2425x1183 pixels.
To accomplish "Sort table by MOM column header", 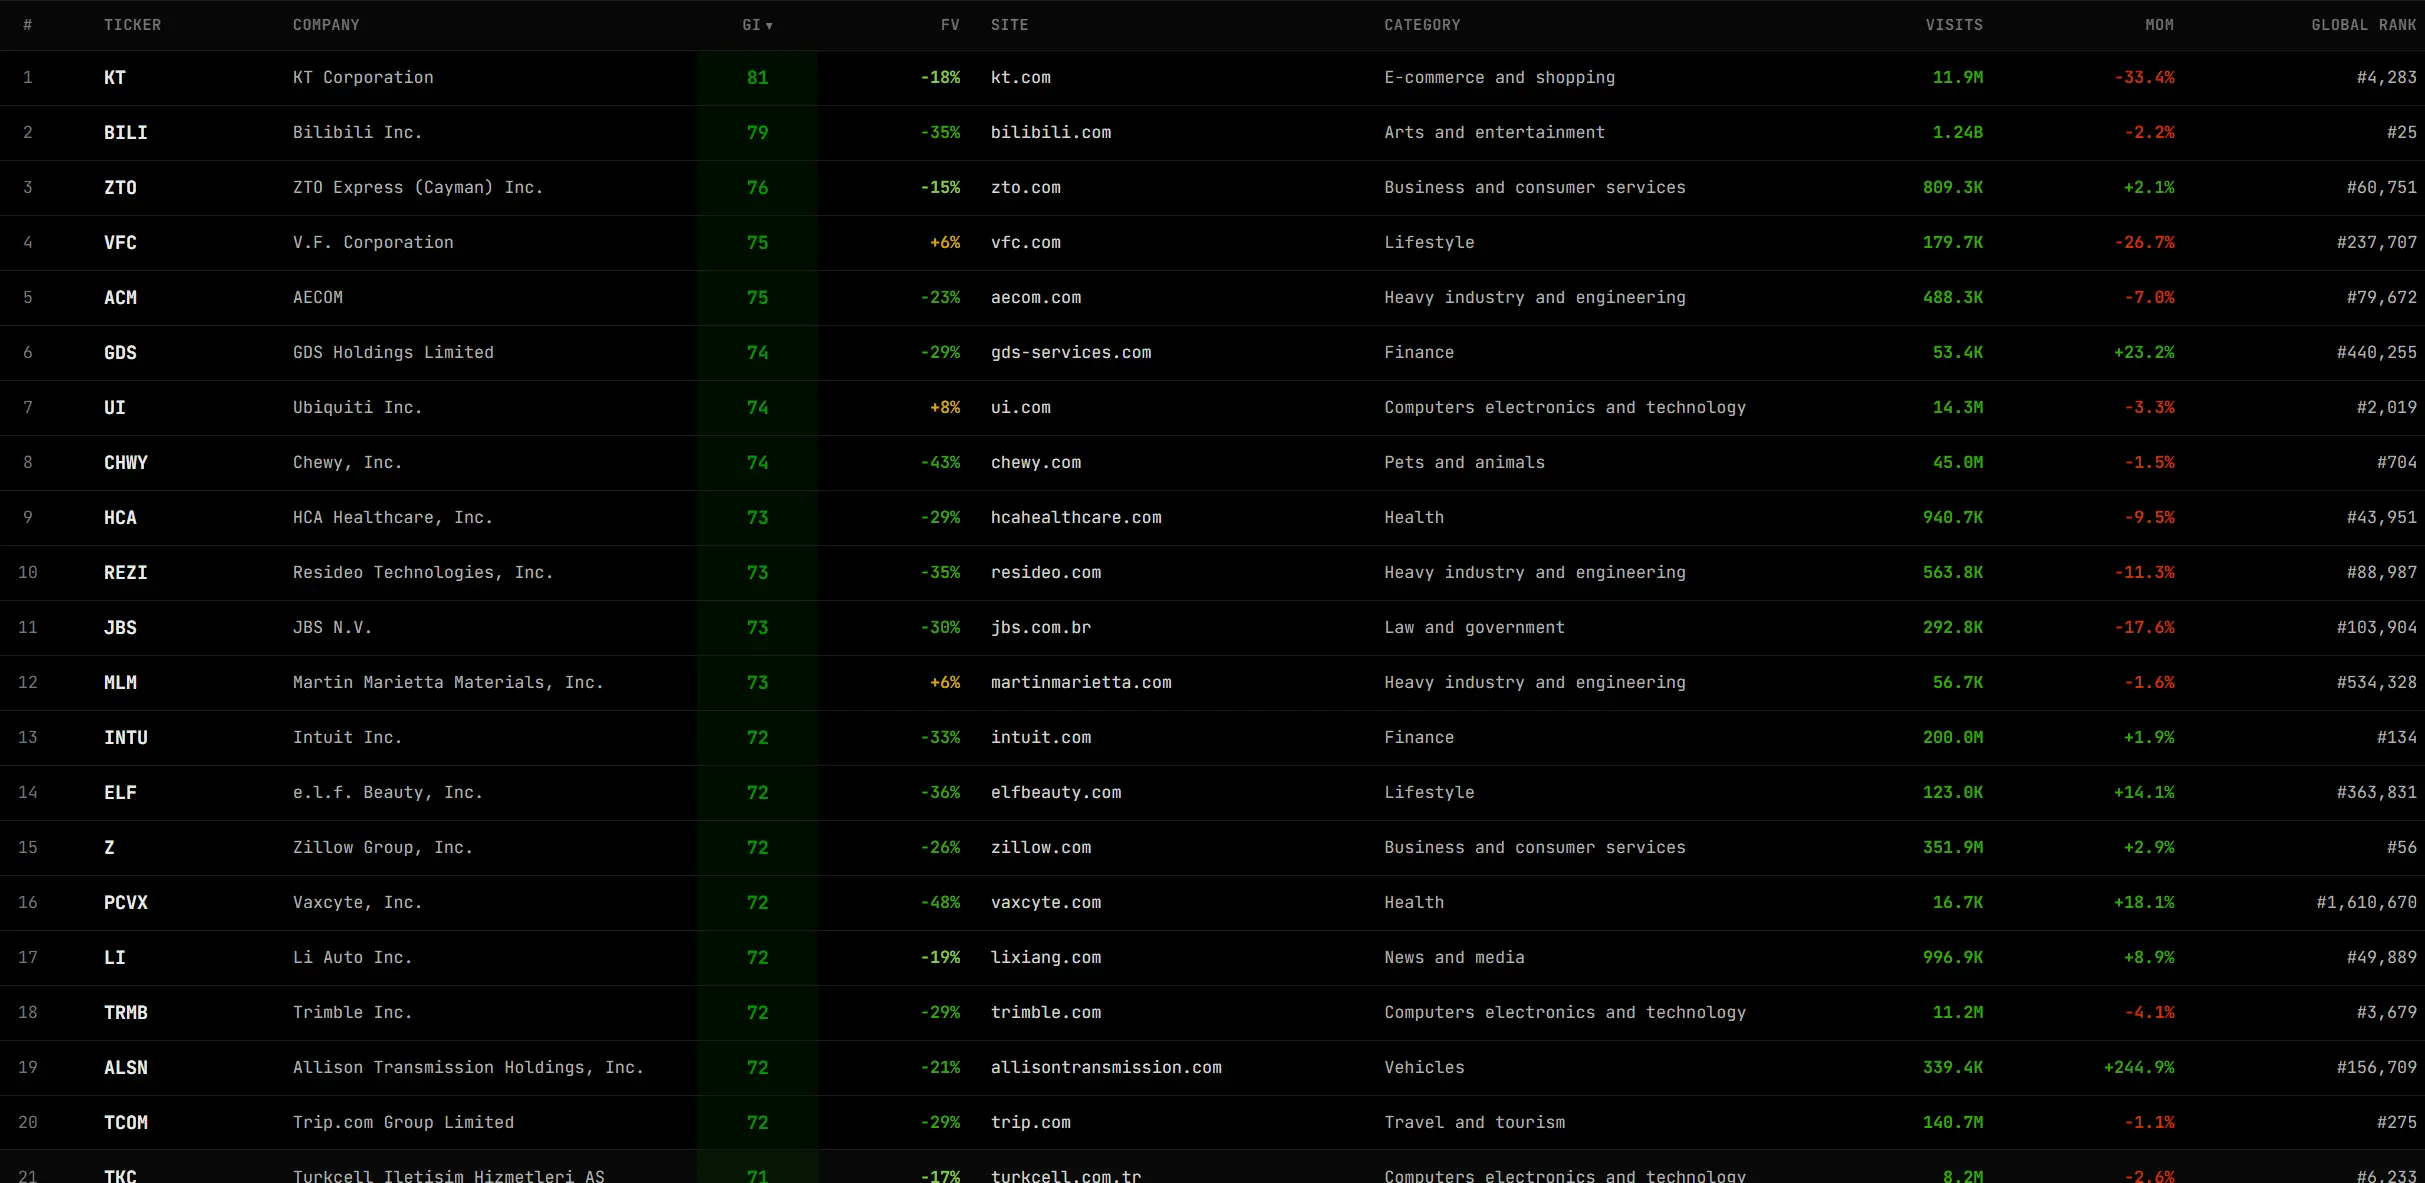I will [2159, 25].
